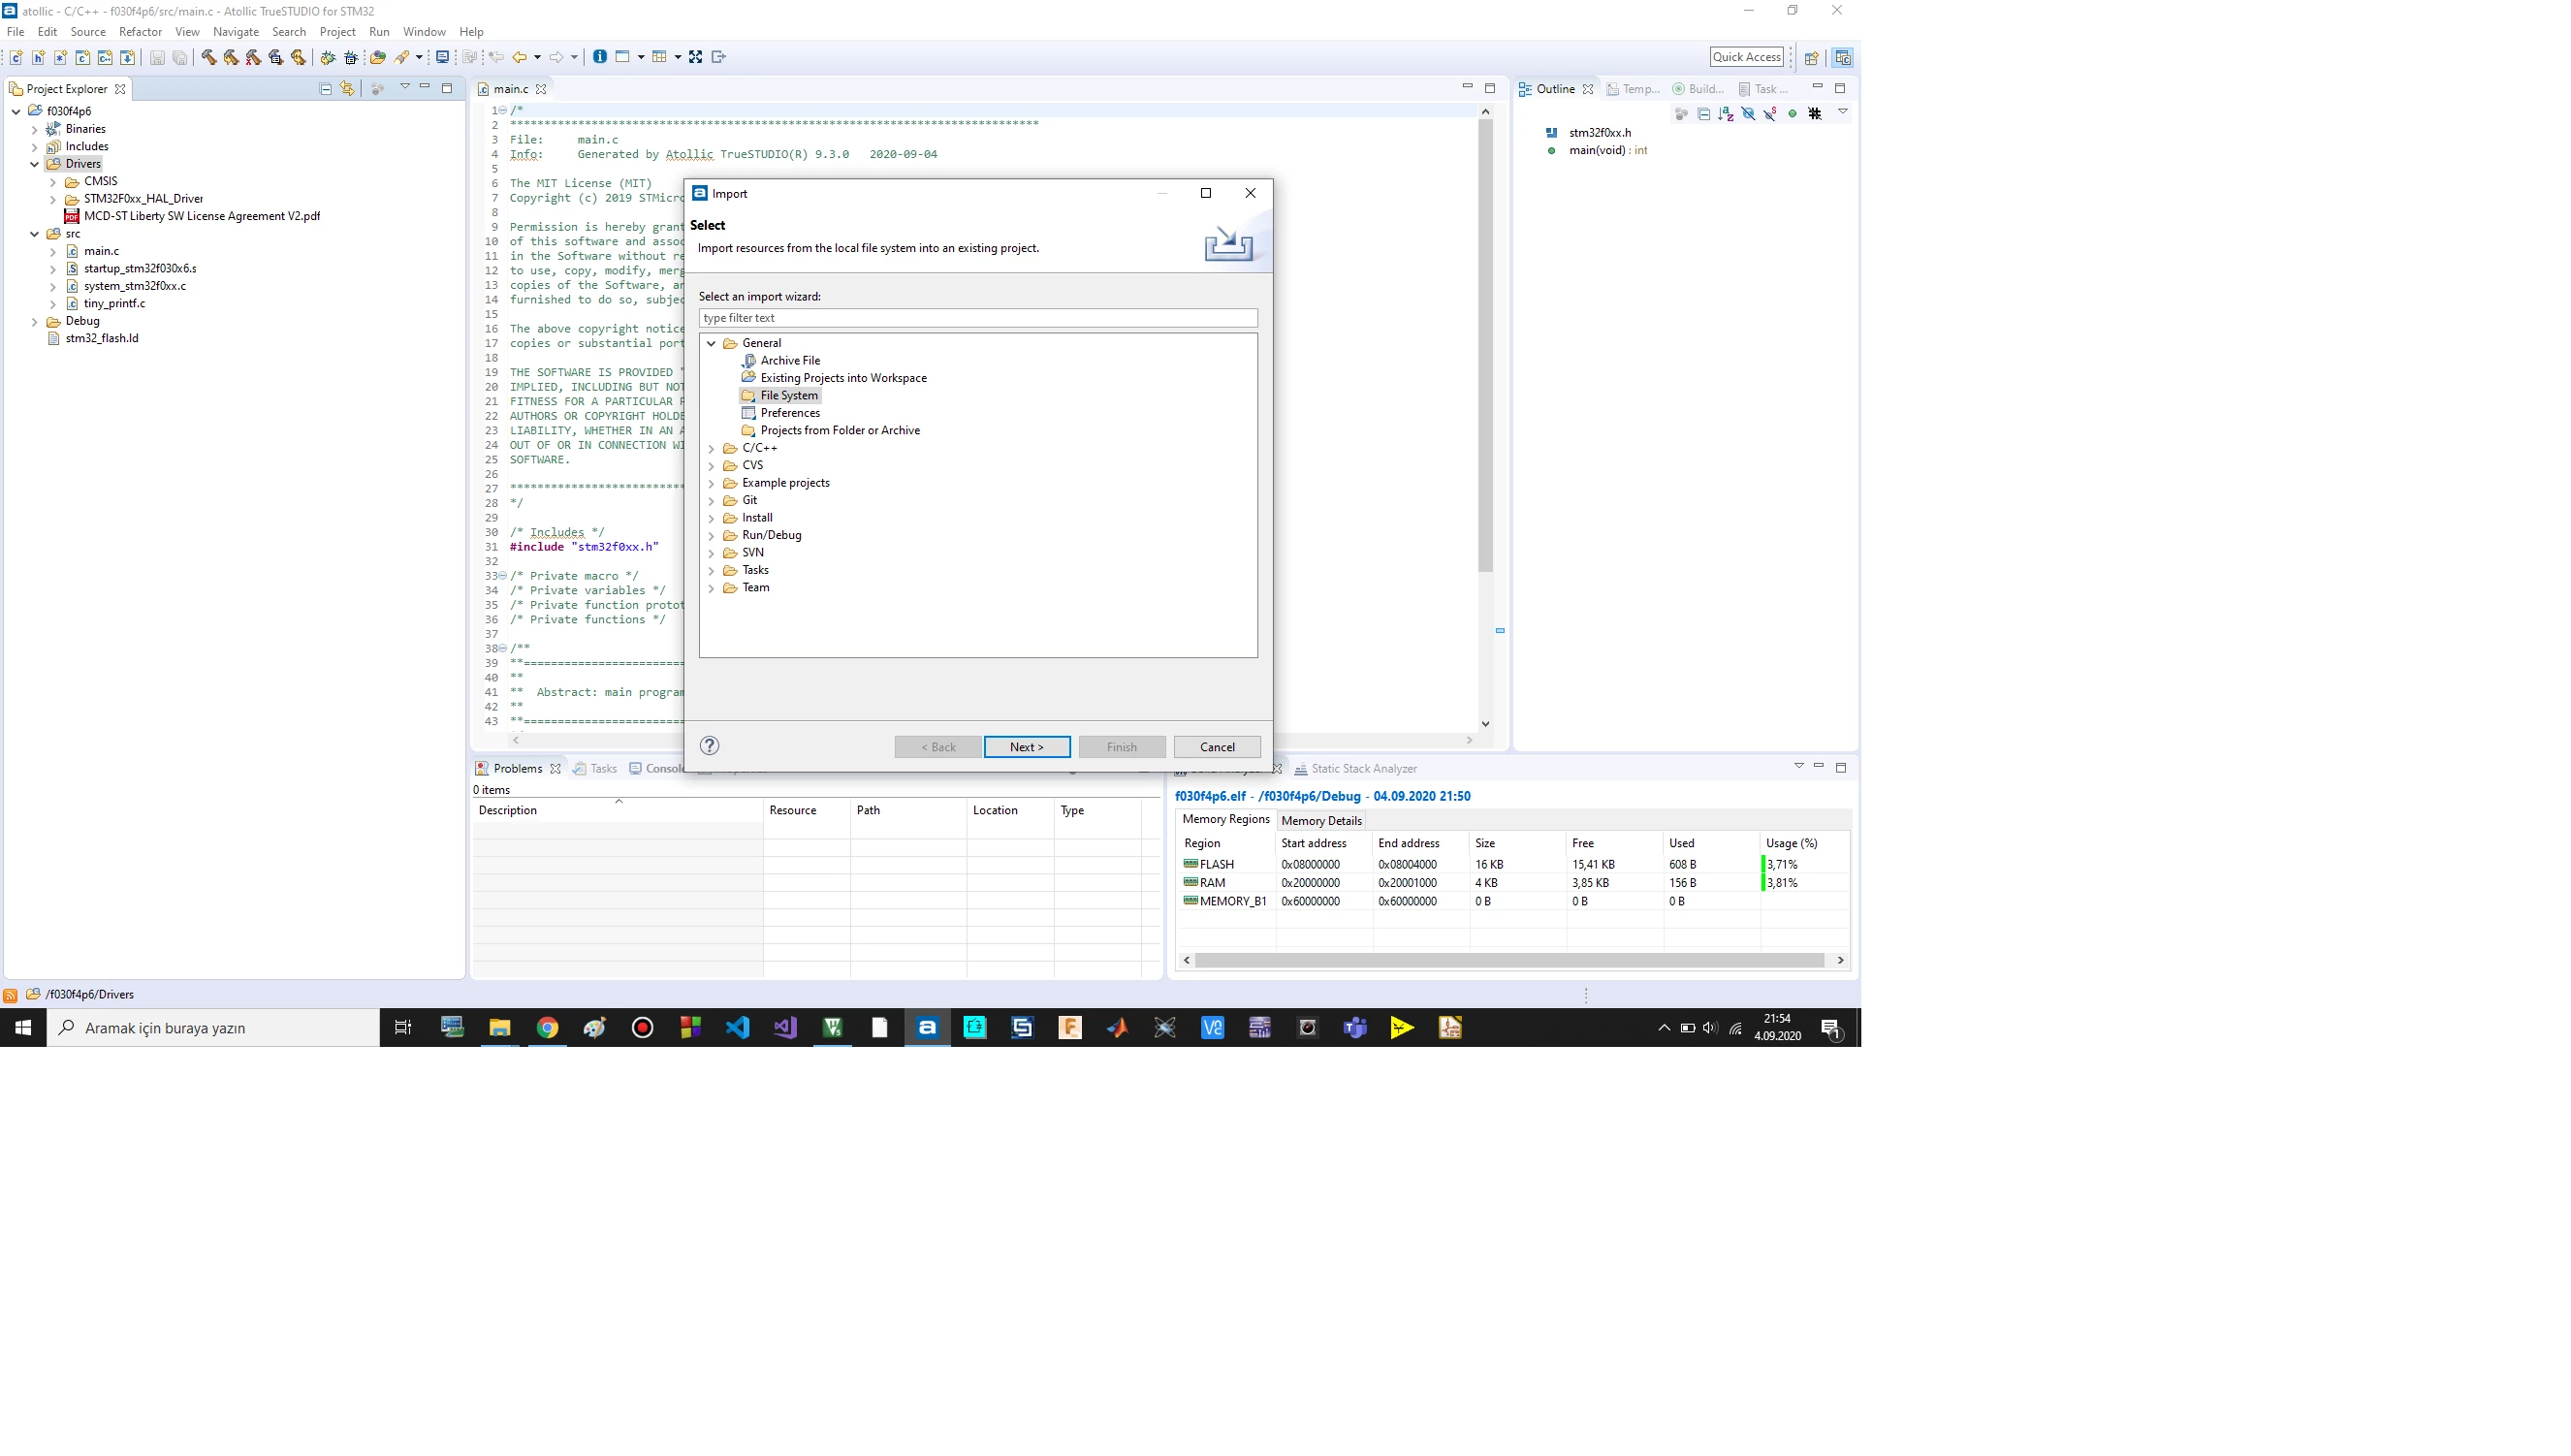Cancel the Import dialog
2571x1456 pixels.
tap(1217, 747)
